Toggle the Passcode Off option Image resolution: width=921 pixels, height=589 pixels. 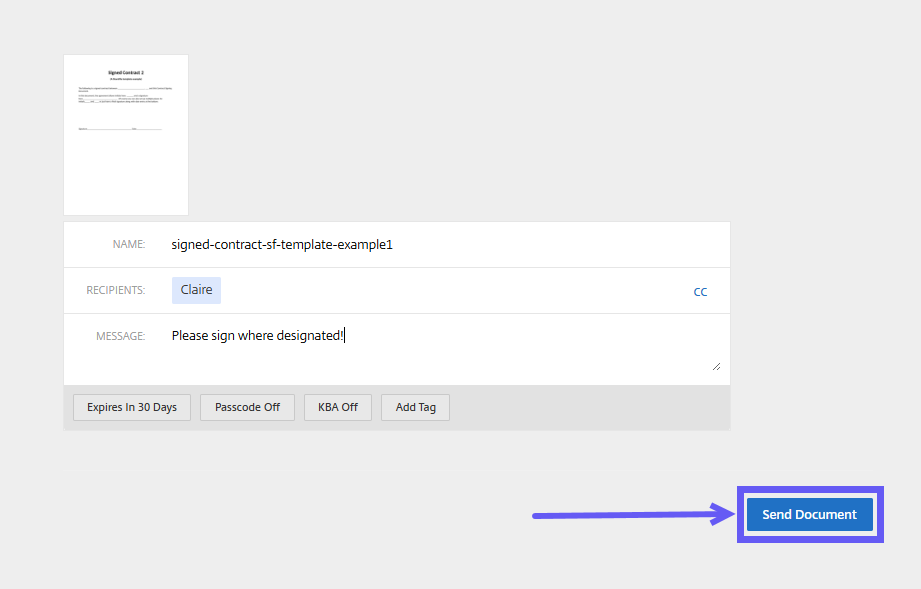[x=247, y=408]
